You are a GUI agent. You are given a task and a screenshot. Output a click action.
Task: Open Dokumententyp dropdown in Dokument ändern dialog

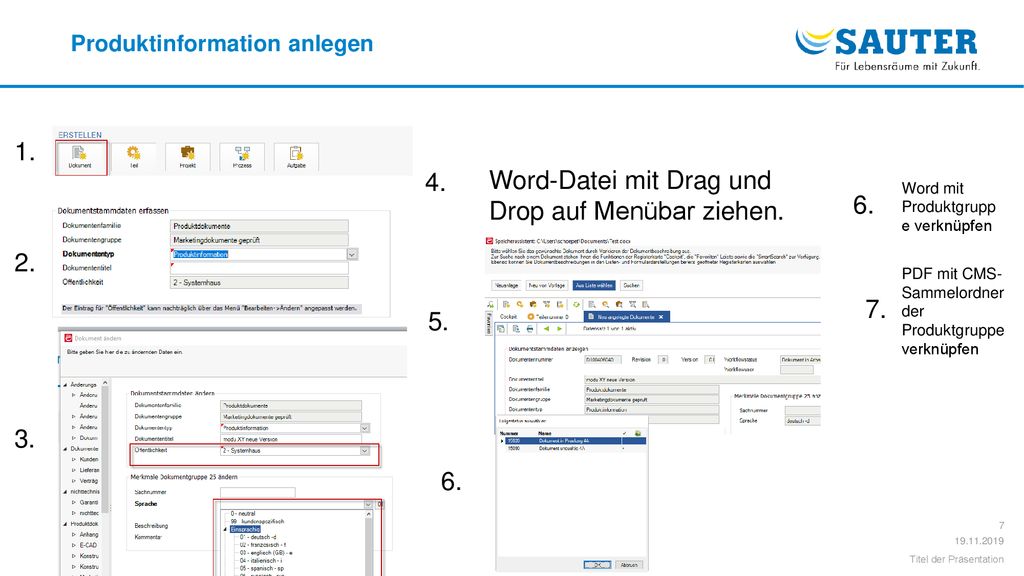click(365, 428)
